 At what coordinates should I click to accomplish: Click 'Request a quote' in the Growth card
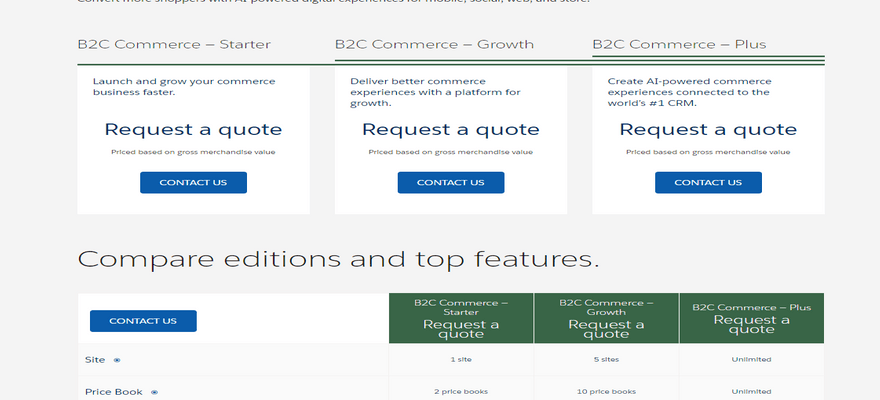point(451,130)
